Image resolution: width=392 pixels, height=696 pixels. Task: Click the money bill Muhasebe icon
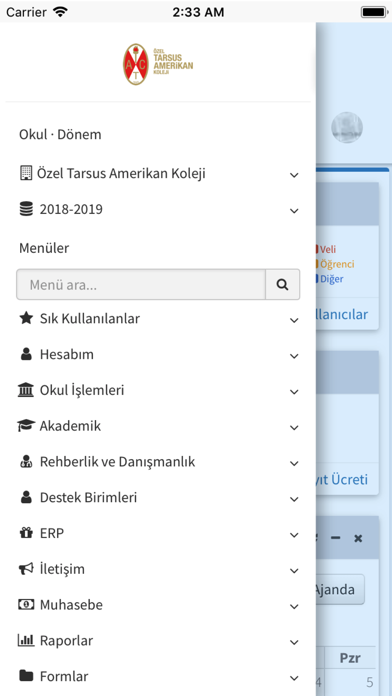(x=26, y=605)
